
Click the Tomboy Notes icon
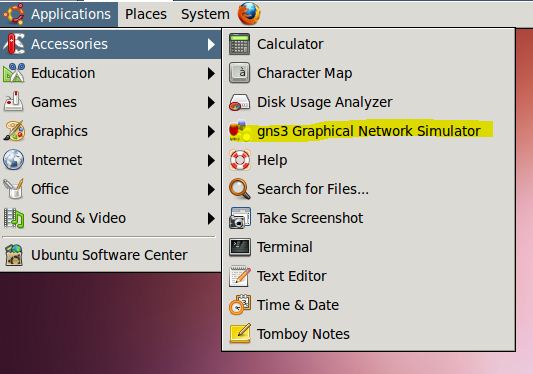pos(240,334)
